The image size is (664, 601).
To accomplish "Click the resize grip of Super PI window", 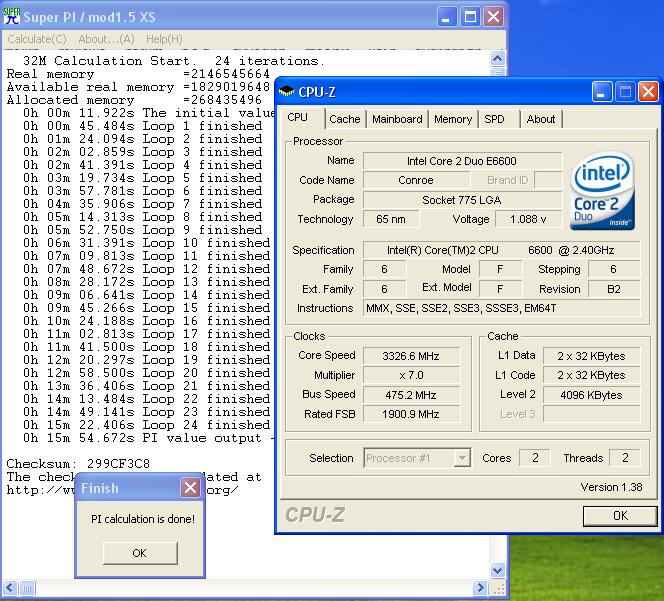I will pos(499,588).
